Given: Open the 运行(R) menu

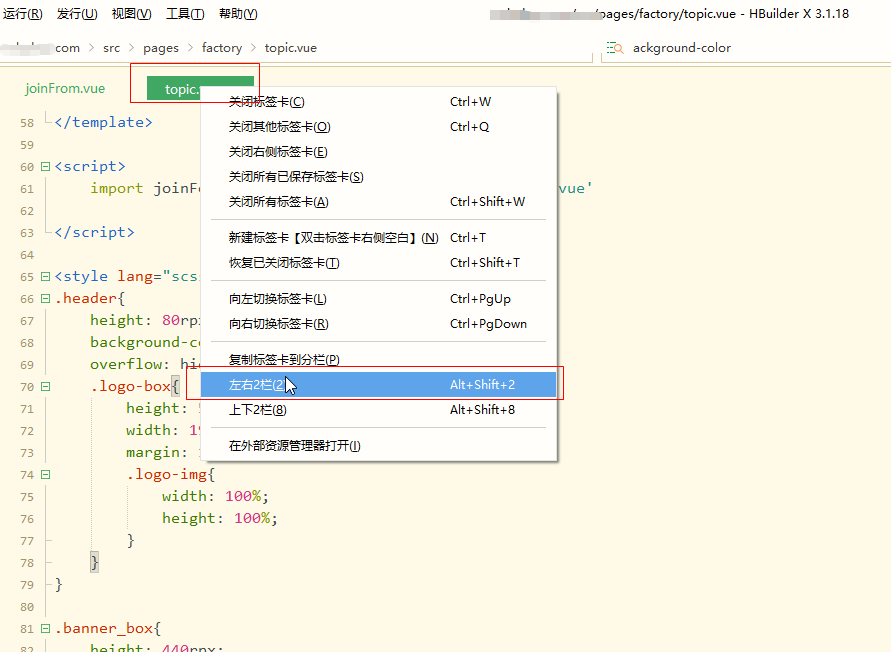Looking at the screenshot, I should [x=22, y=14].
